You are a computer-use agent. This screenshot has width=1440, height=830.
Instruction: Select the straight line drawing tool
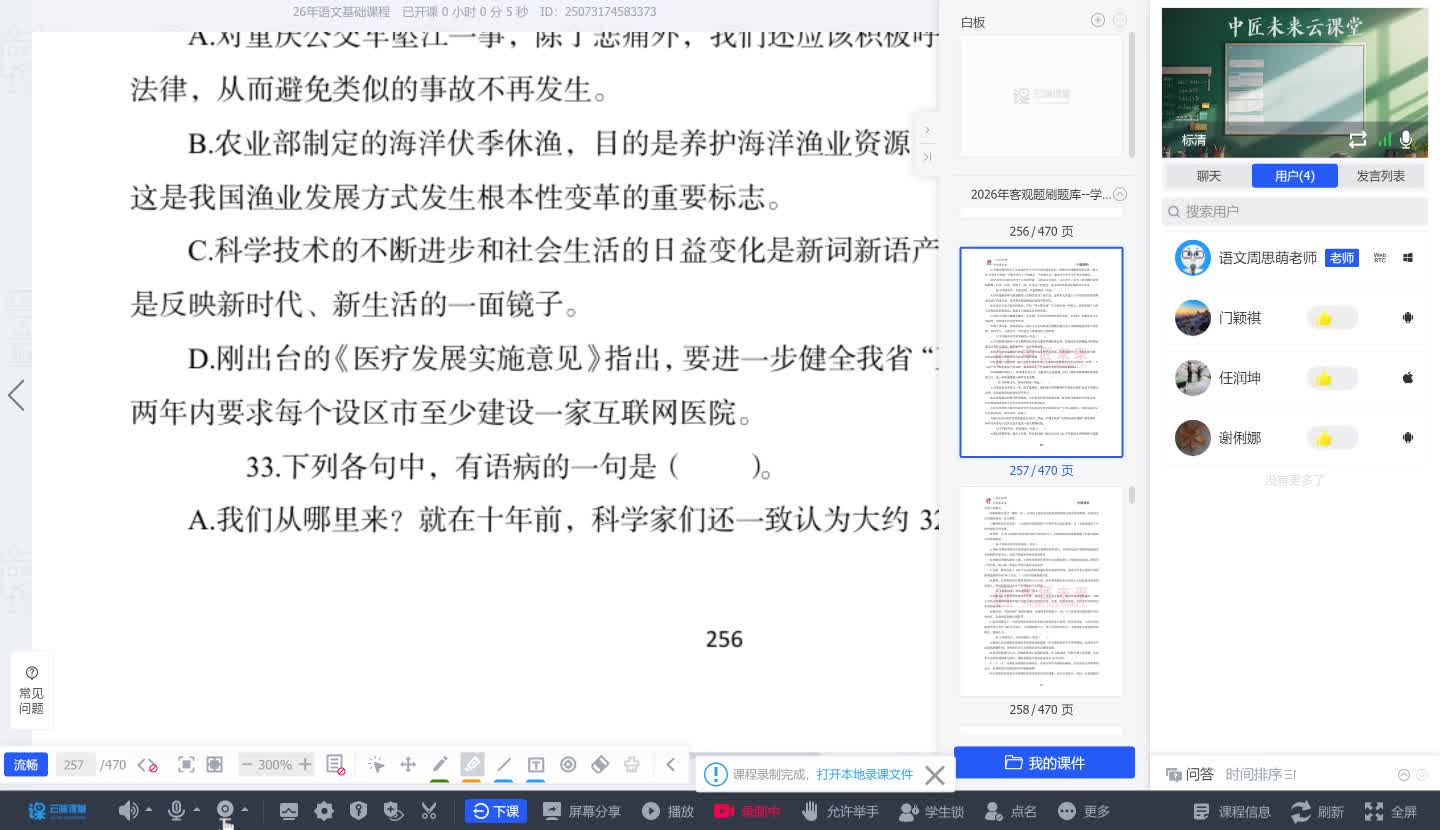tap(503, 765)
